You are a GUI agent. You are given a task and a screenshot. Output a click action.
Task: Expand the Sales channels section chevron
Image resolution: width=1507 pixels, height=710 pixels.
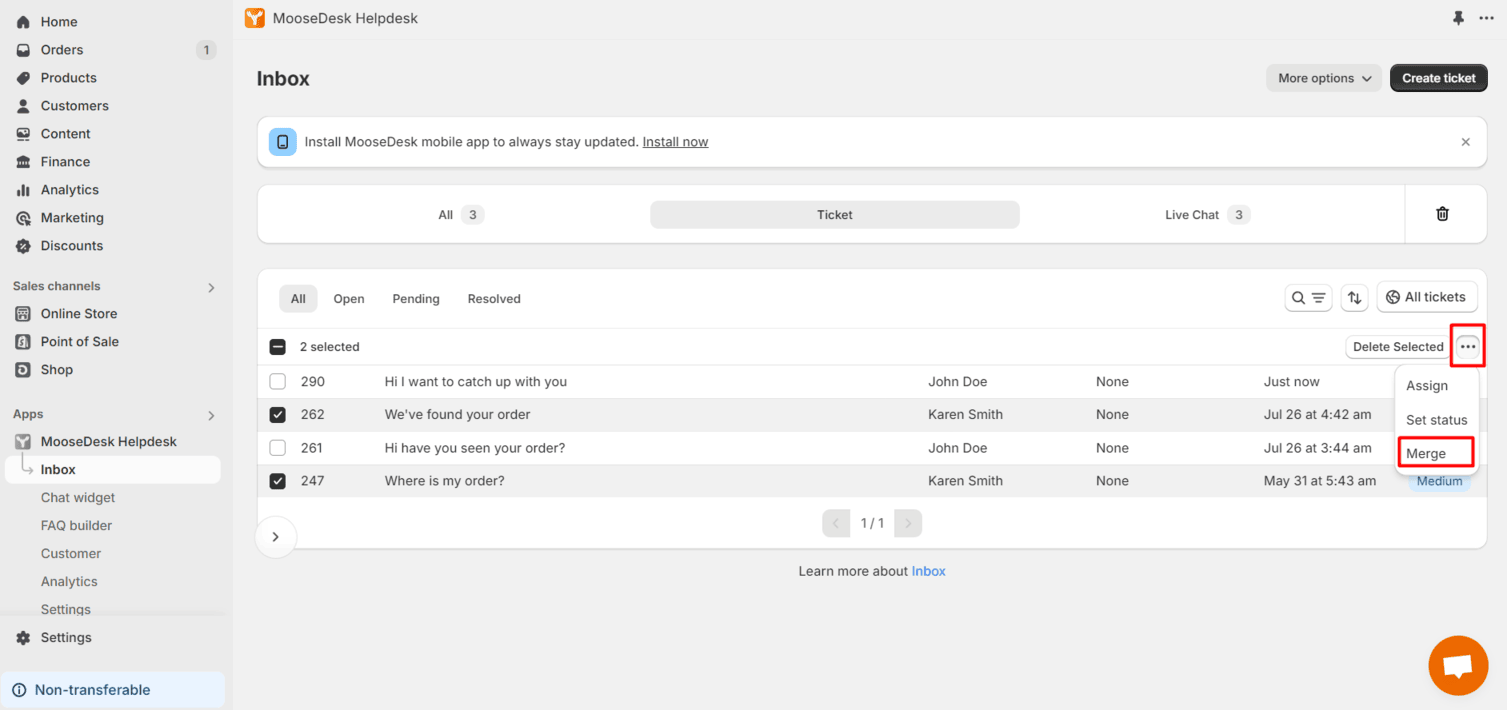(211, 288)
